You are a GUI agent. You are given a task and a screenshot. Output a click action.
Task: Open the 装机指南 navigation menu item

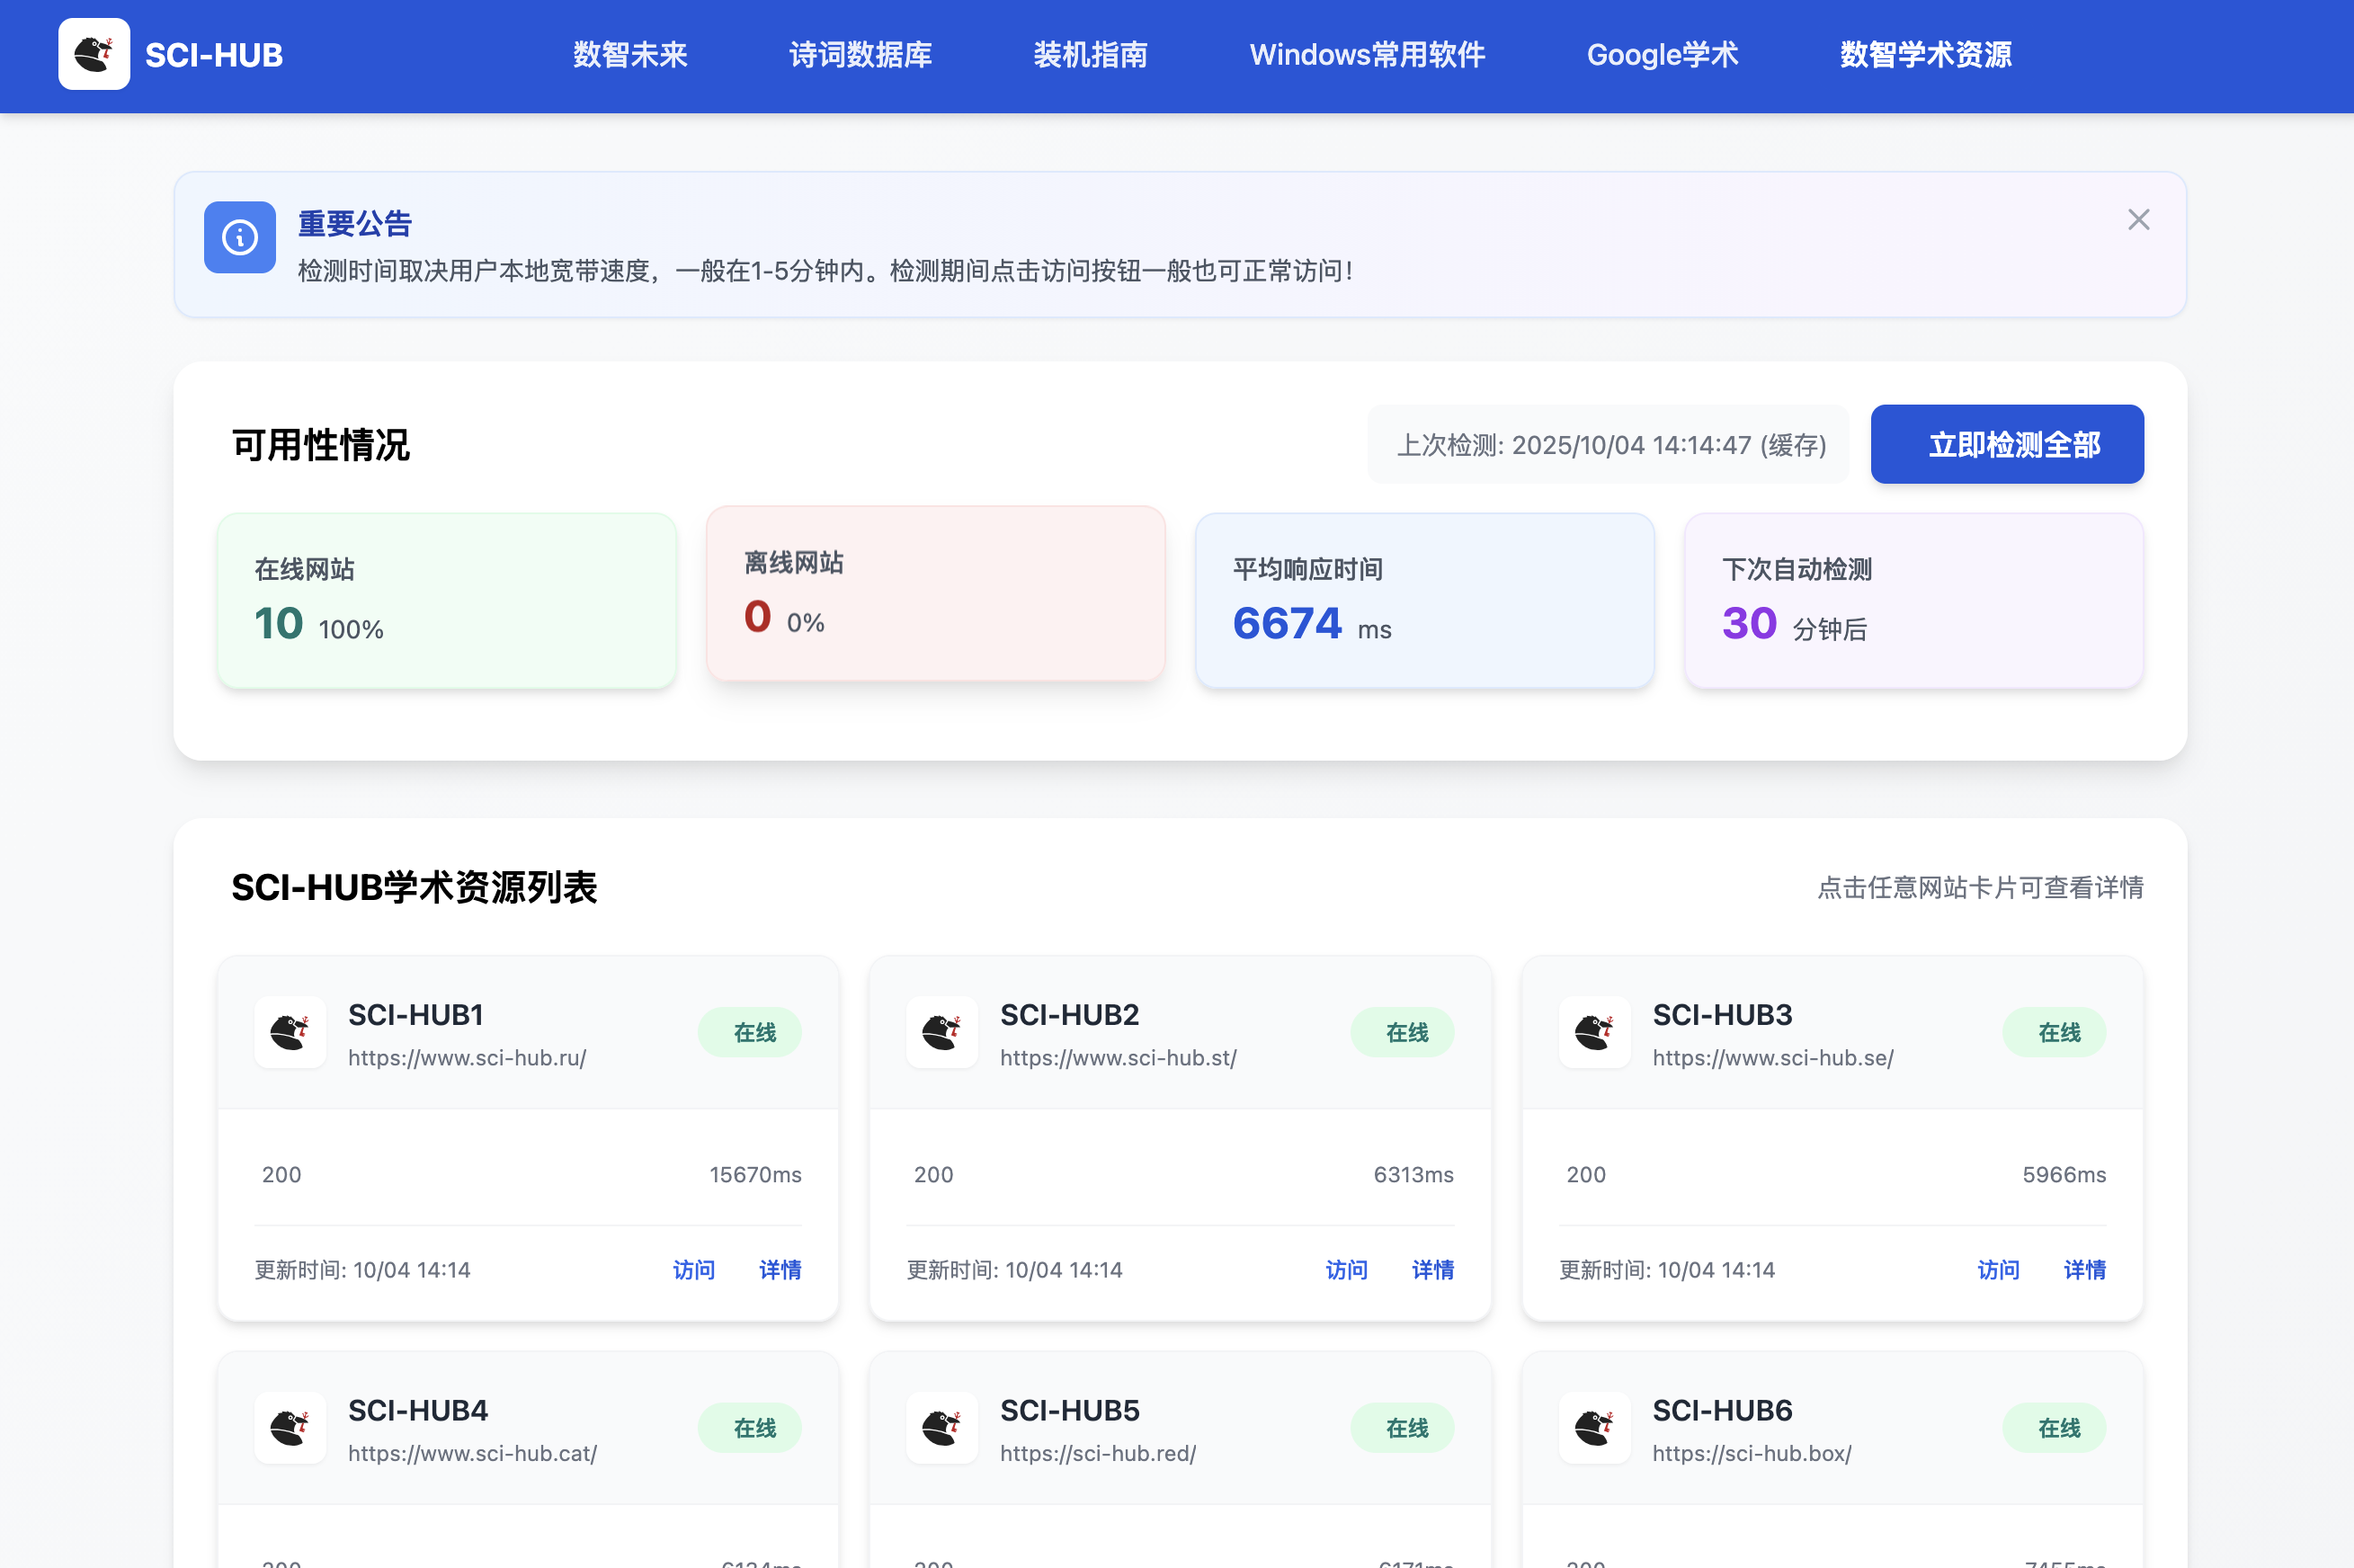point(1091,55)
